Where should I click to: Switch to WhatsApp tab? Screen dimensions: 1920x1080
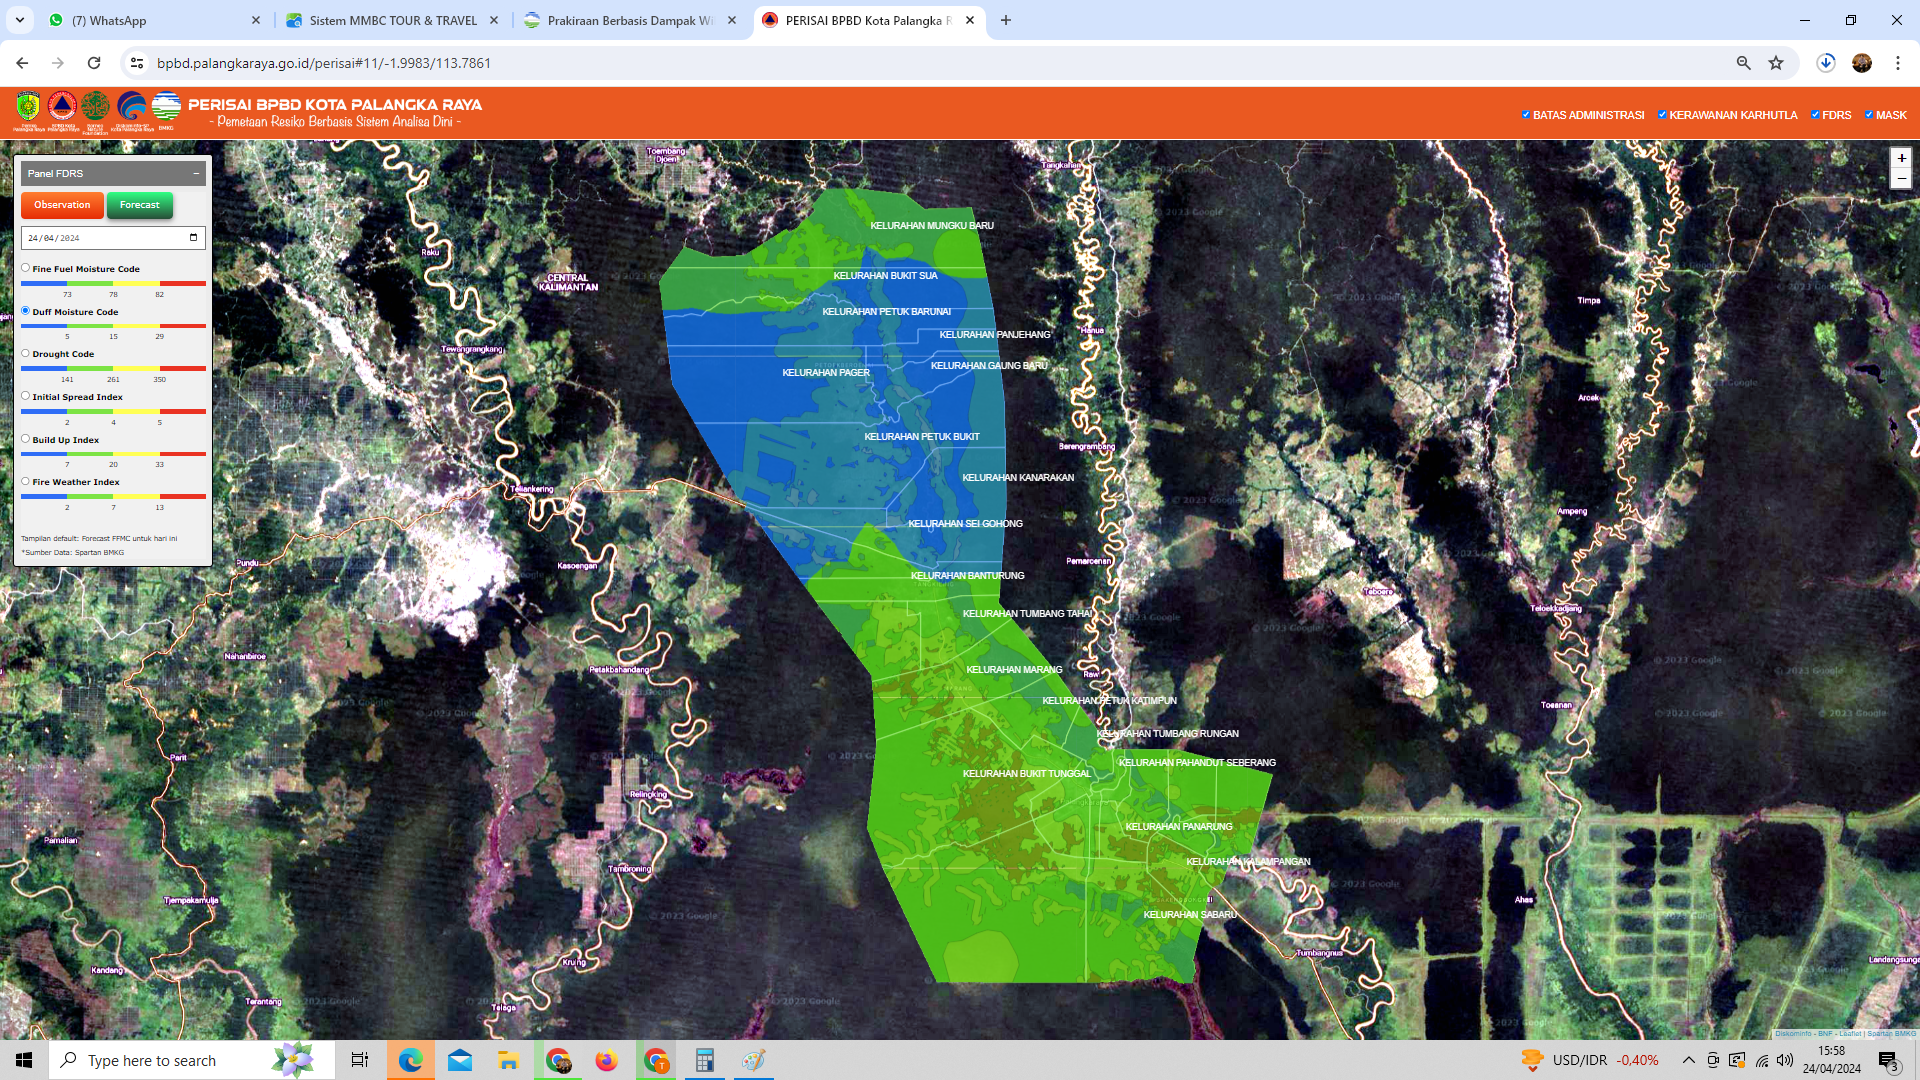coord(155,20)
